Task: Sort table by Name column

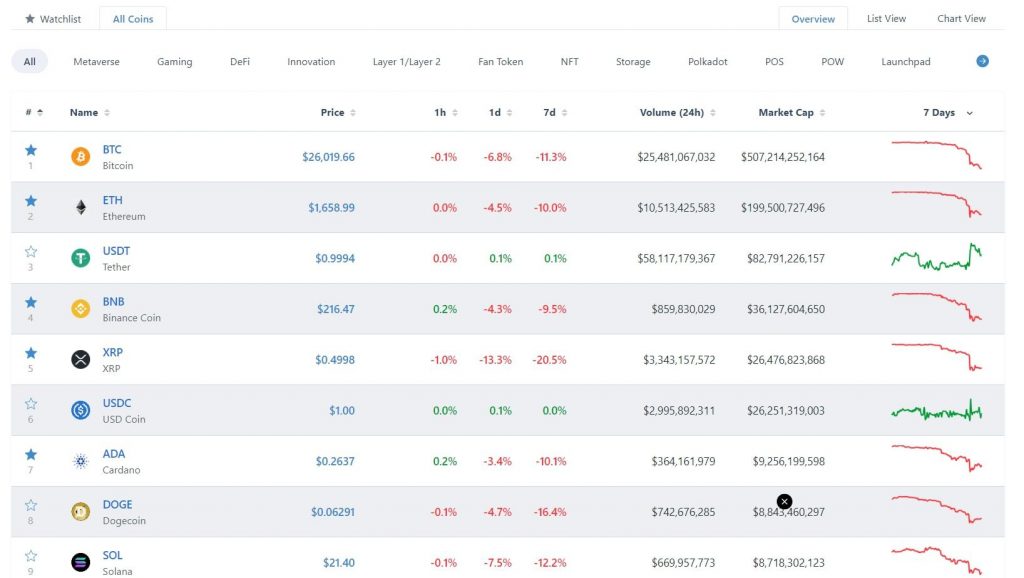Action: point(89,112)
